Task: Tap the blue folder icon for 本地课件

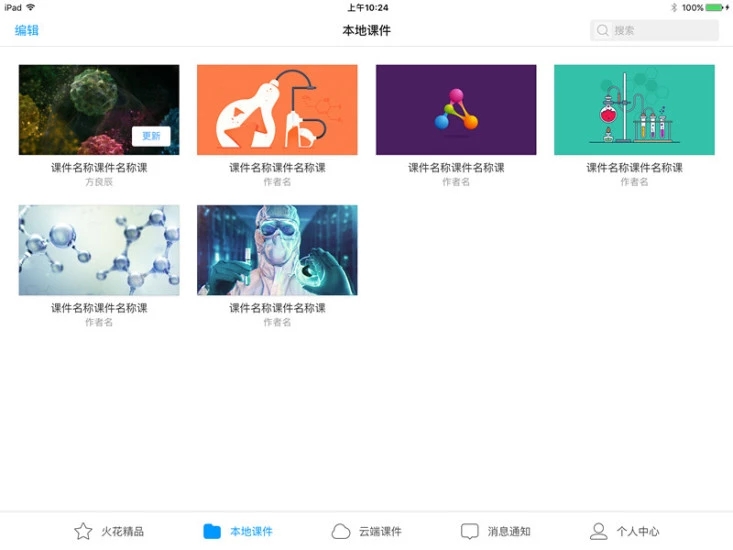Action: (212, 531)
